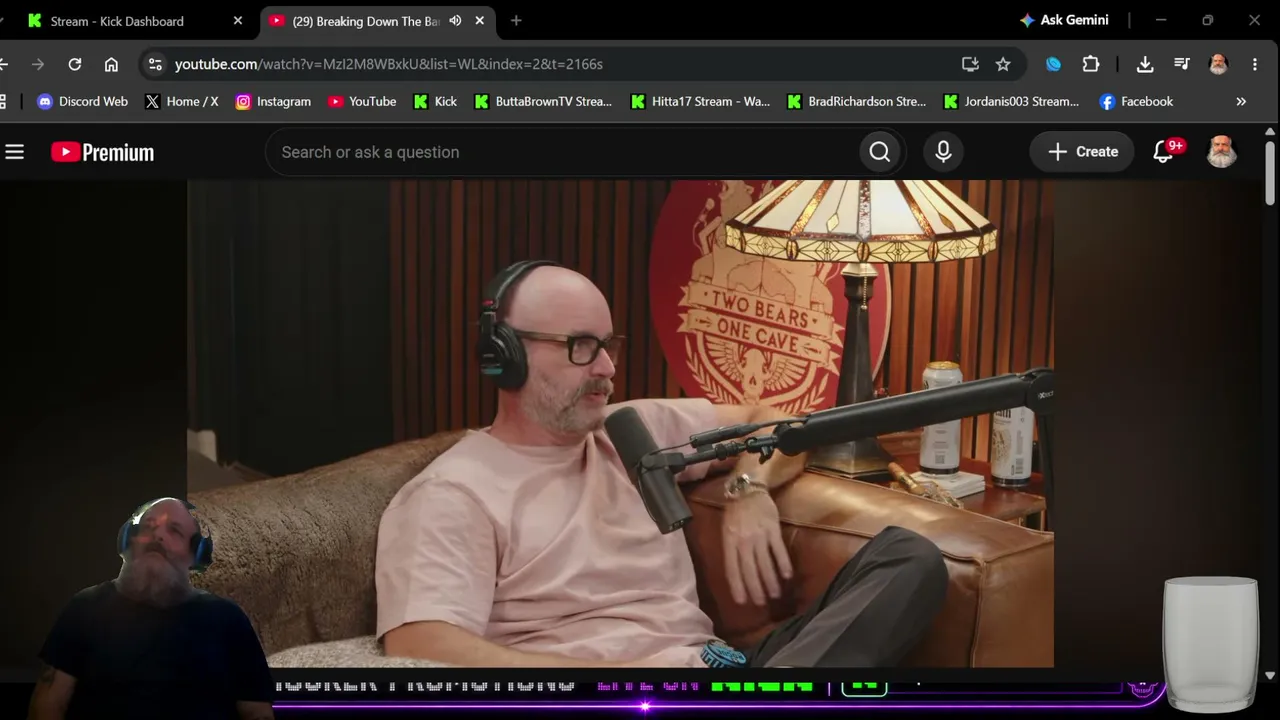The height and width of the screenshot is (720, 1280).
Task: Open the browser home page
Action: (x=111, y=64)
